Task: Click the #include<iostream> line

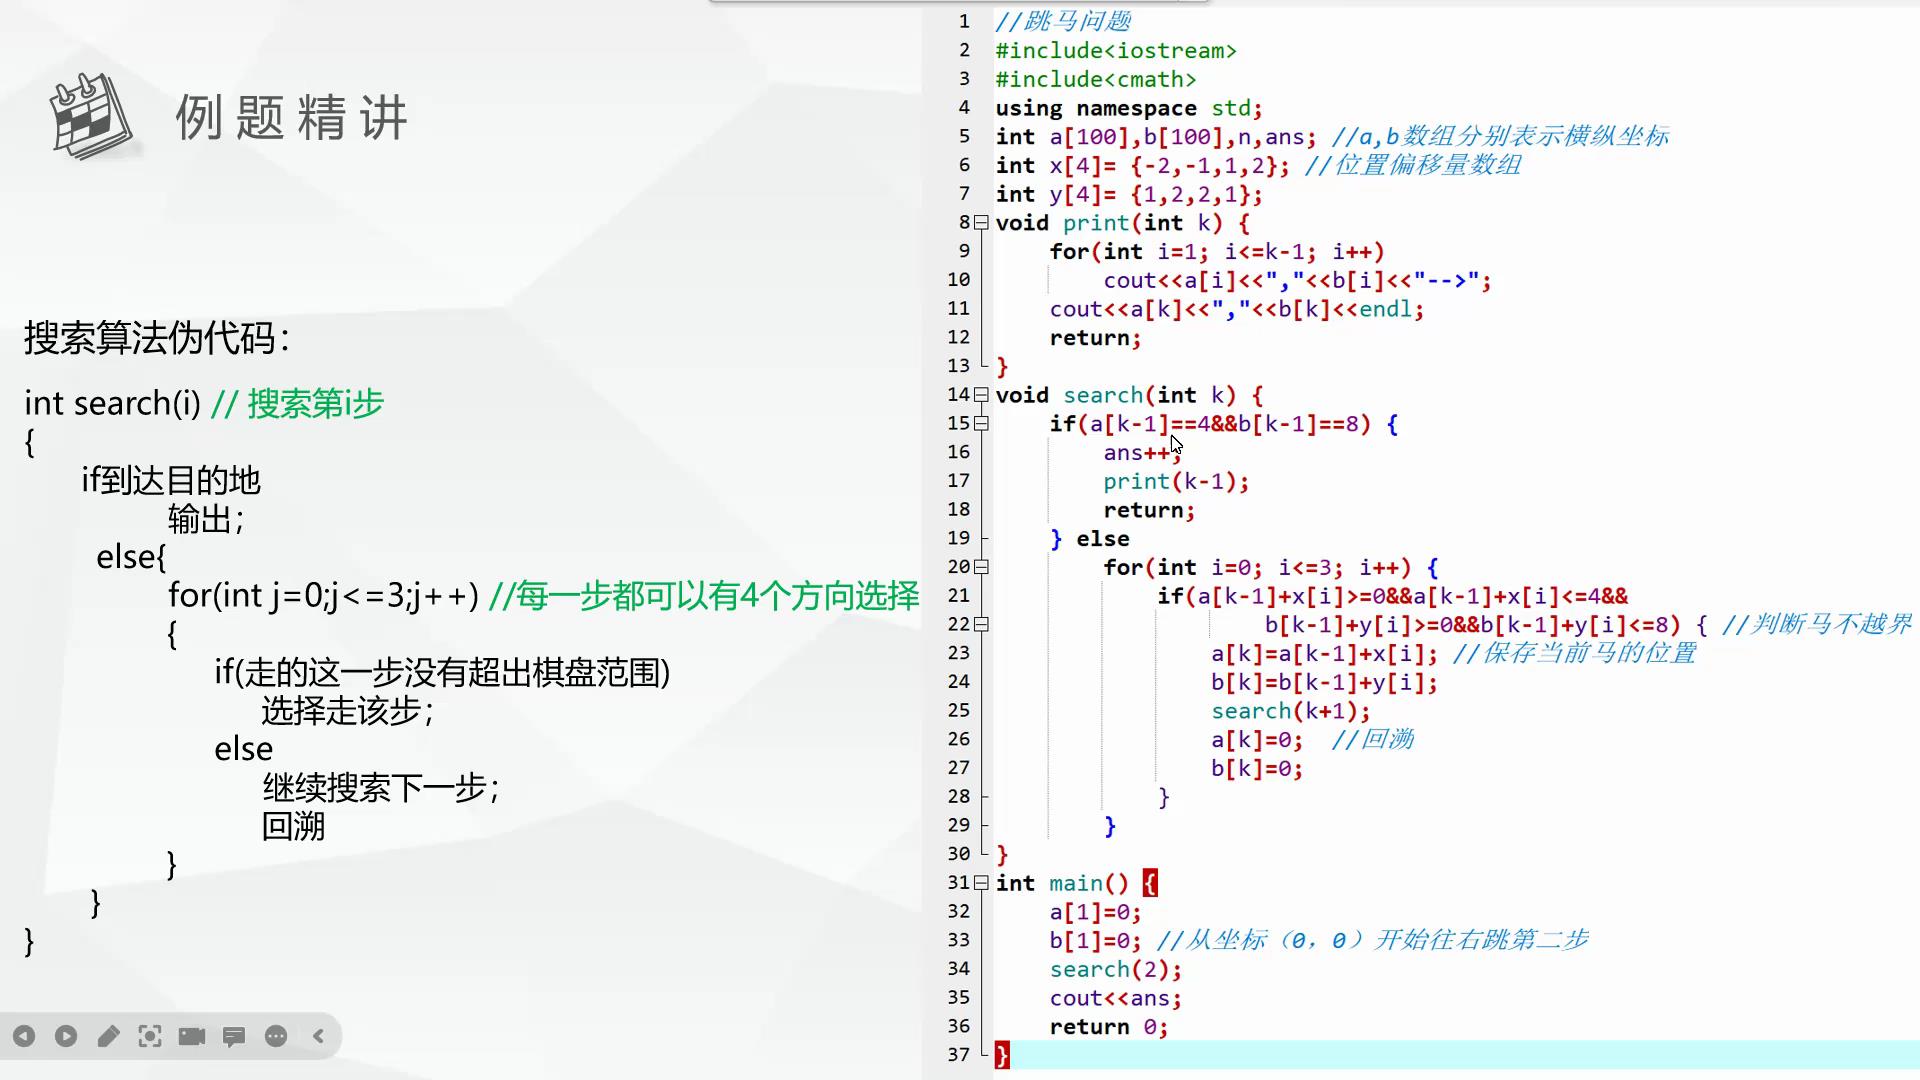Action: 1116,50
